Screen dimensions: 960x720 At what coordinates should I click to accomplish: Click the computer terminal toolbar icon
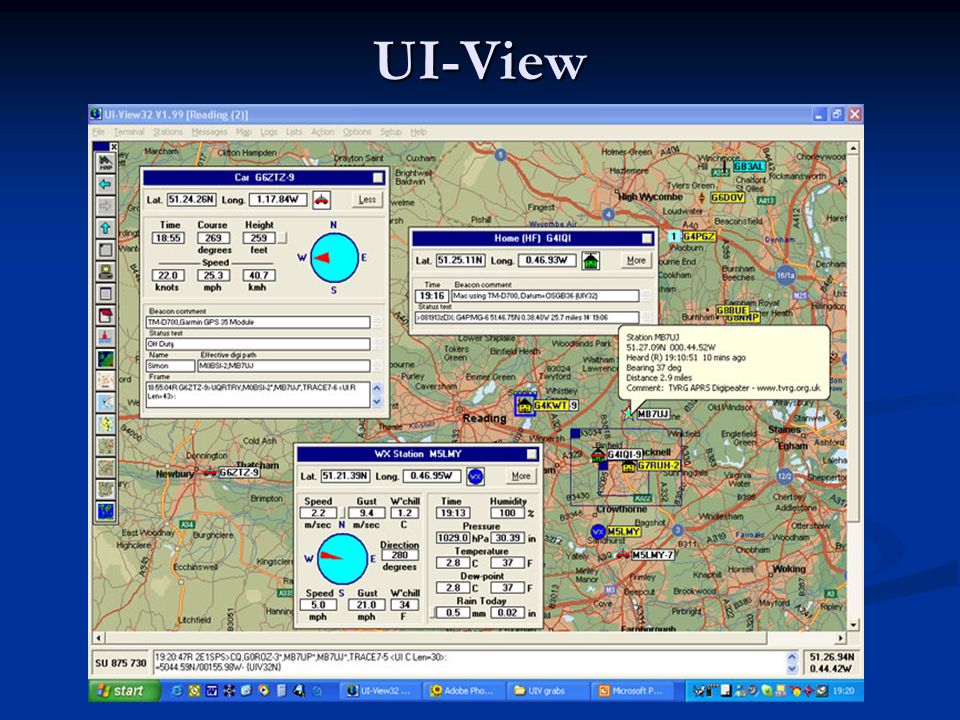[105, 272]
